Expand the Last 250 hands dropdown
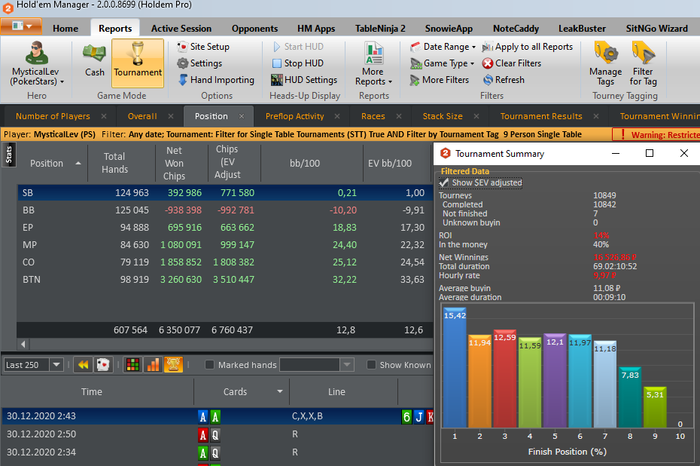 [x=56, y=365]
